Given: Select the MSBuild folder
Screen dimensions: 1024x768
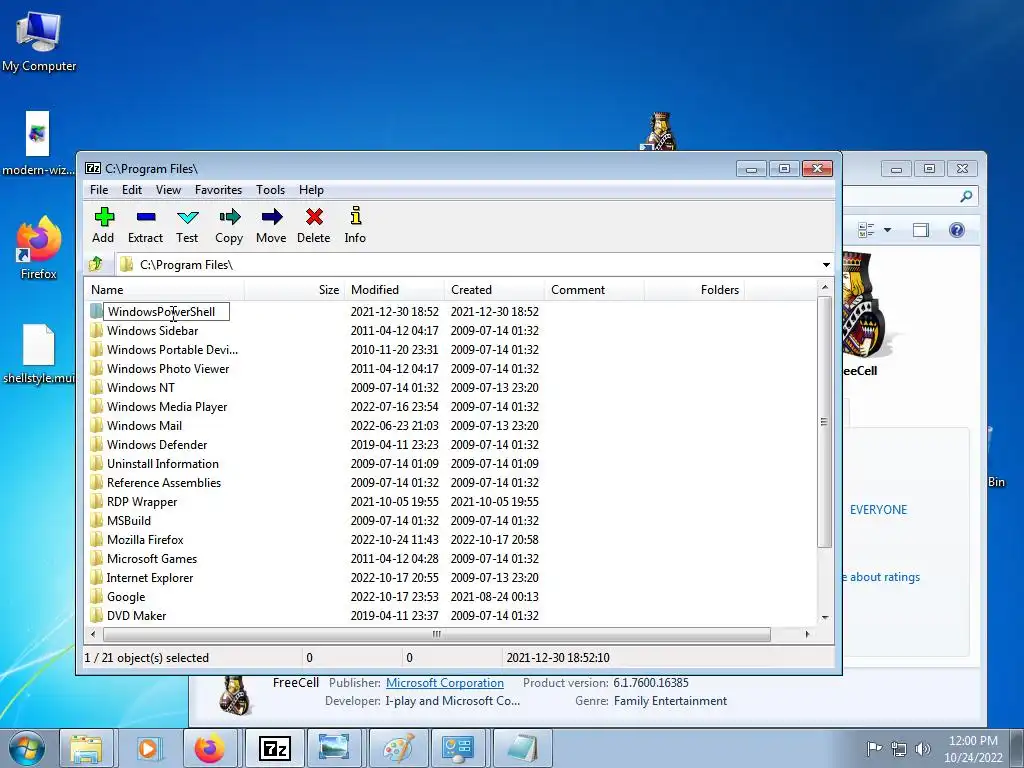Looking at the screenshot, I should point(129,520).
